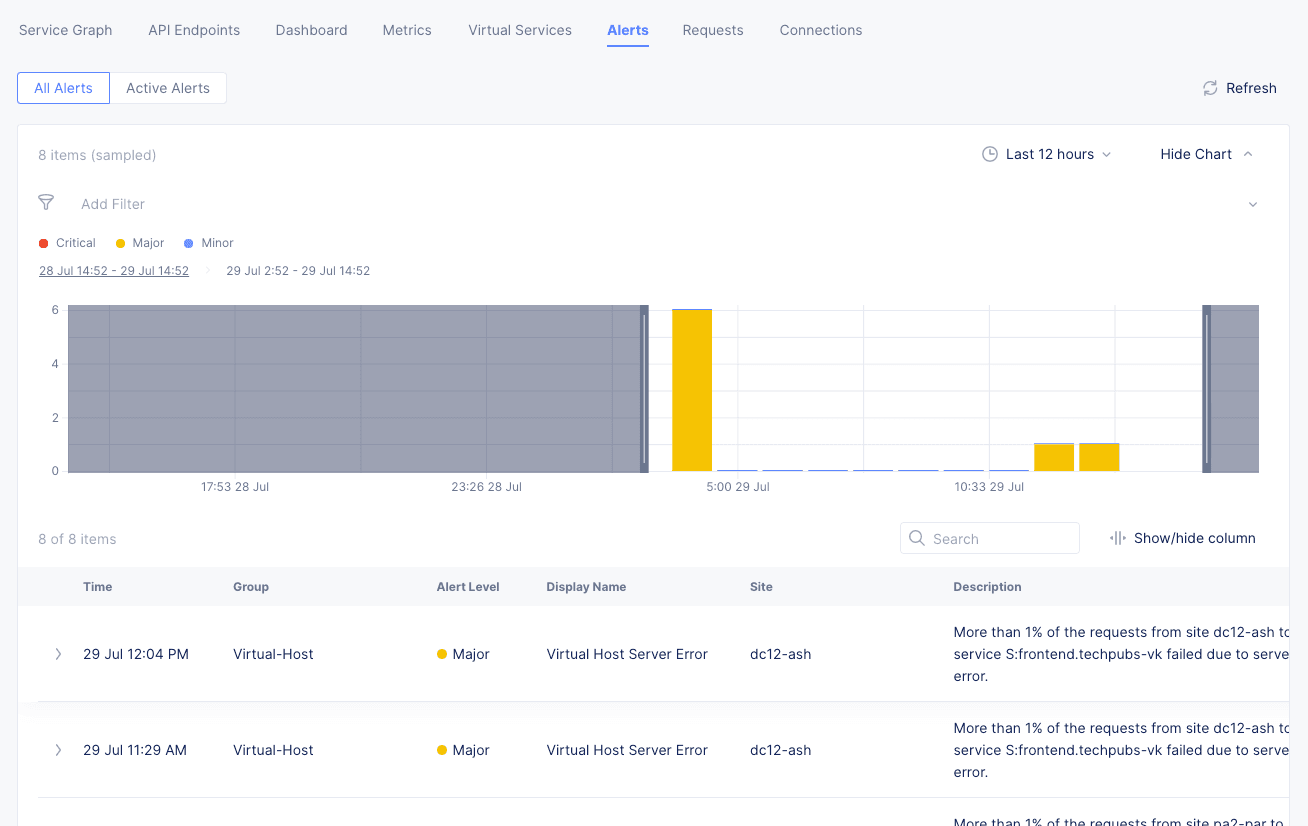Image resolution: width=1308 pixels, height=826 pixels.
Task: Open the Virtual Services tab
Action: [520, 30]
